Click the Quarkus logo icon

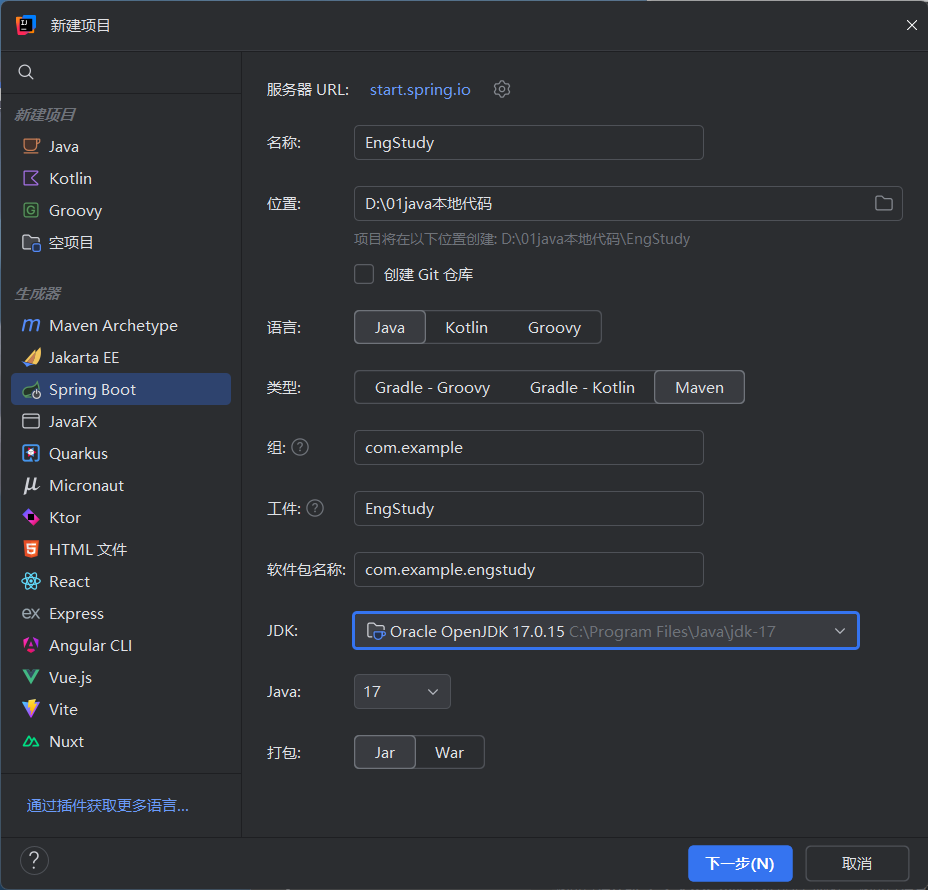pyautogui.click(x=31, y=453)
